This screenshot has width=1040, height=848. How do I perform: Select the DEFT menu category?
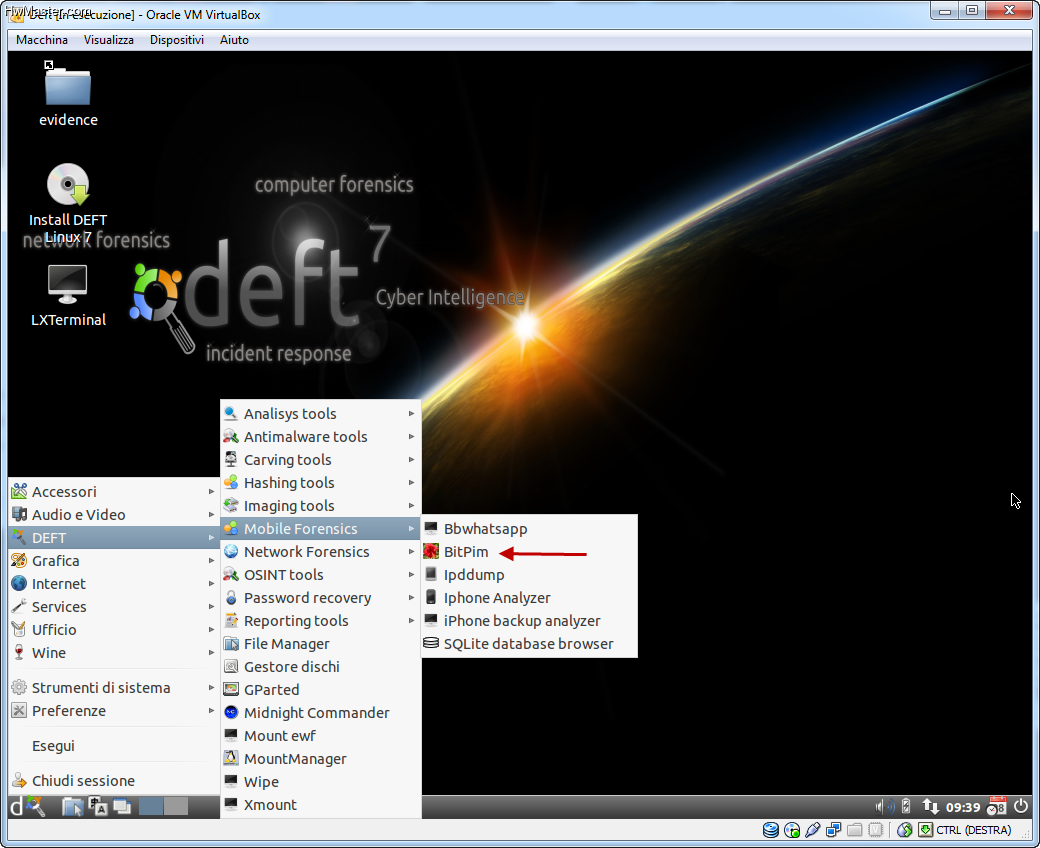click(x=114, y=538)
